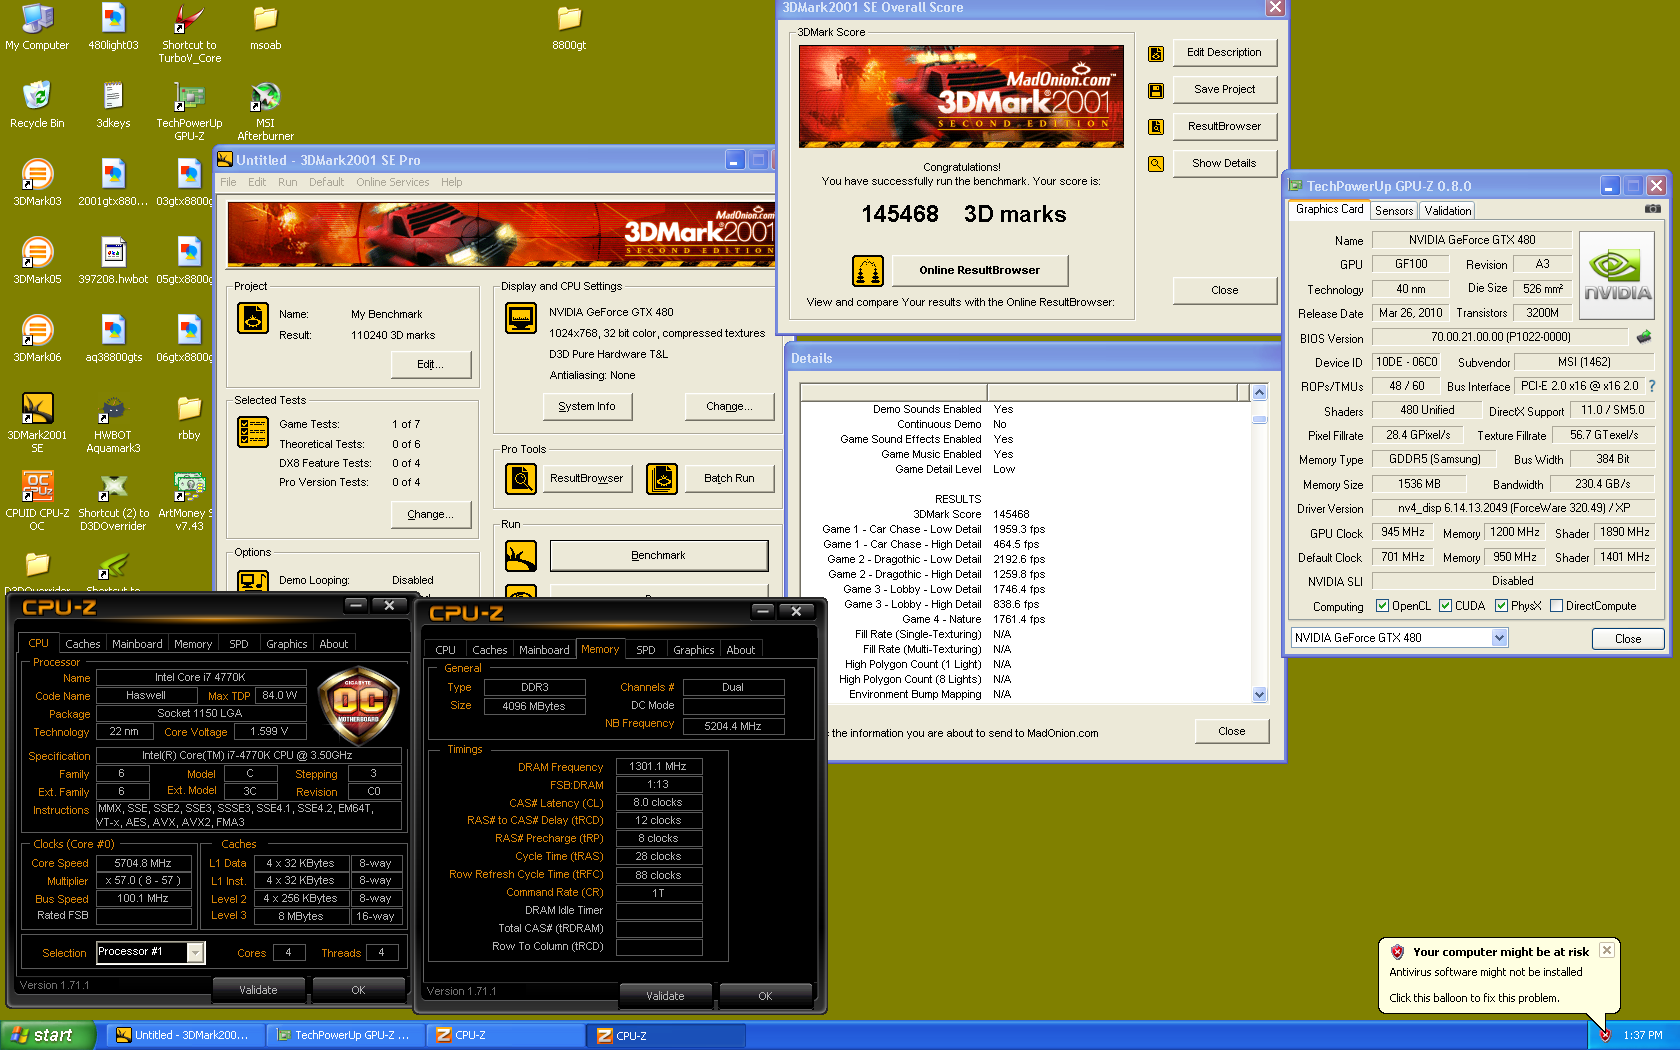
Task: Click the Online ResultBrowser icon
Action: (x=868, y=271)
